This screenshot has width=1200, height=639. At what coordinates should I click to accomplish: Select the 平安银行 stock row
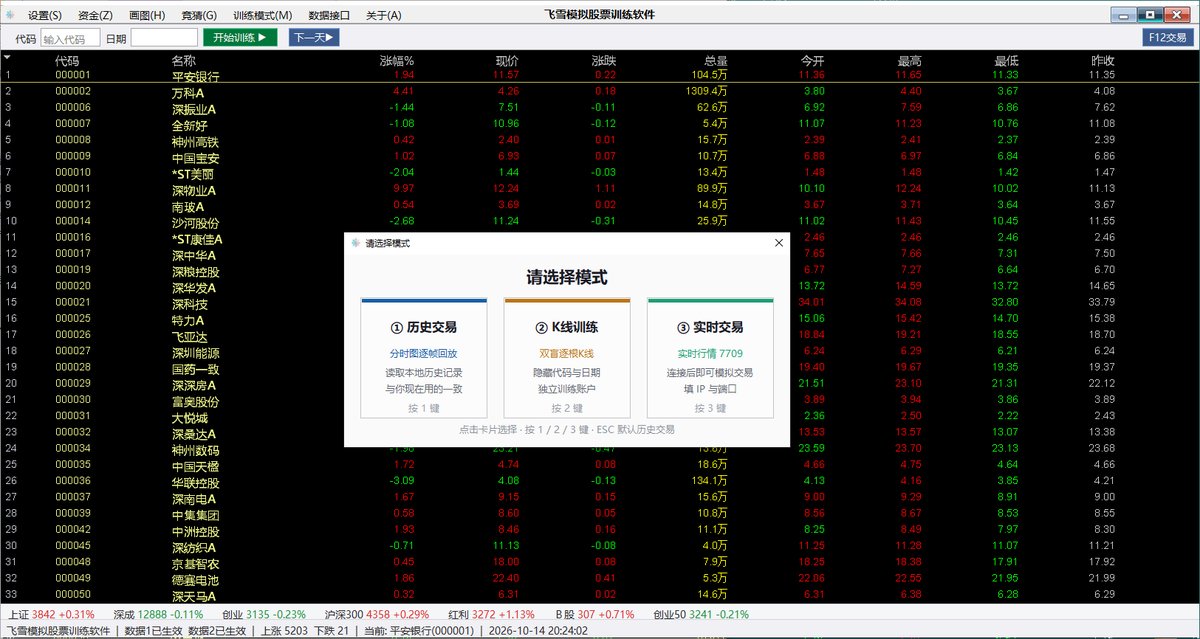[600, 75]
